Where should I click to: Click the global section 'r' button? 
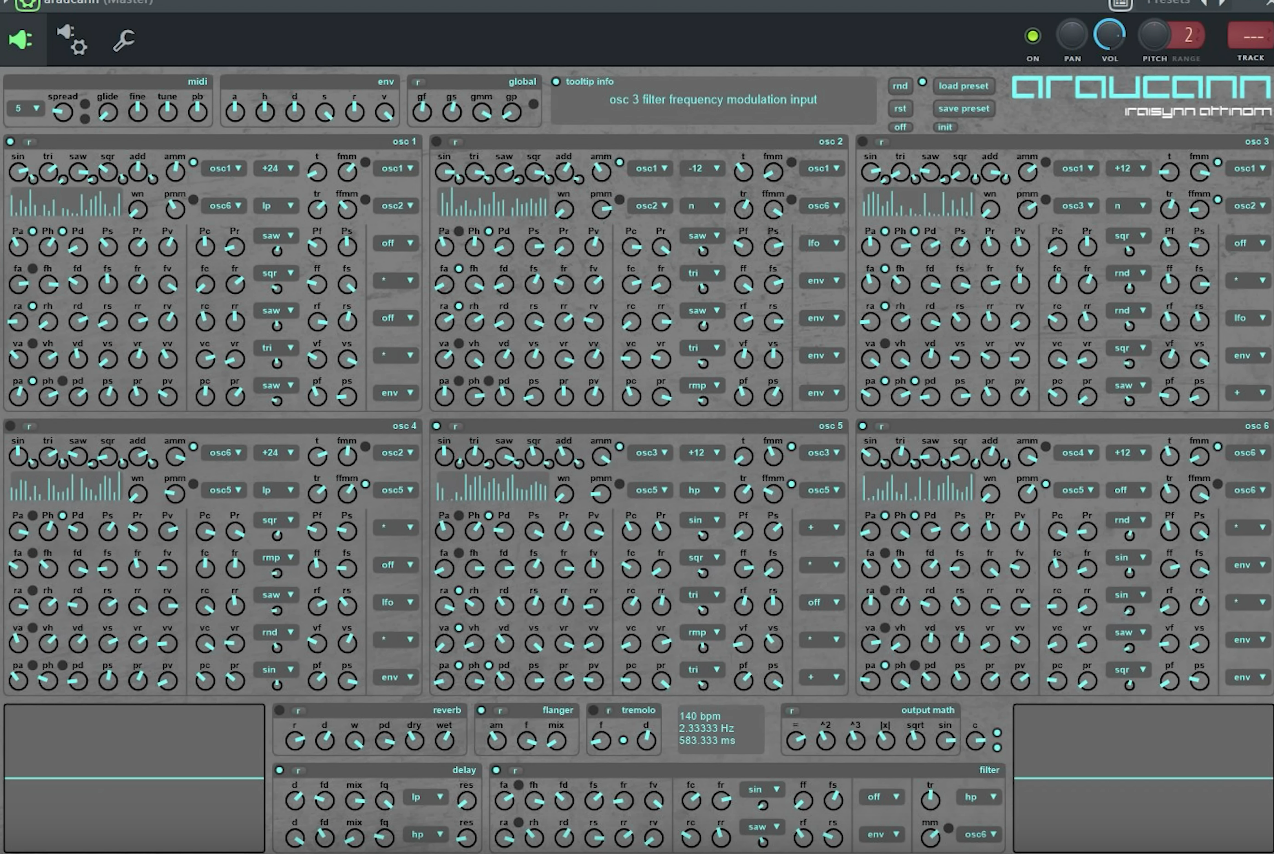(x=418, y=82)
